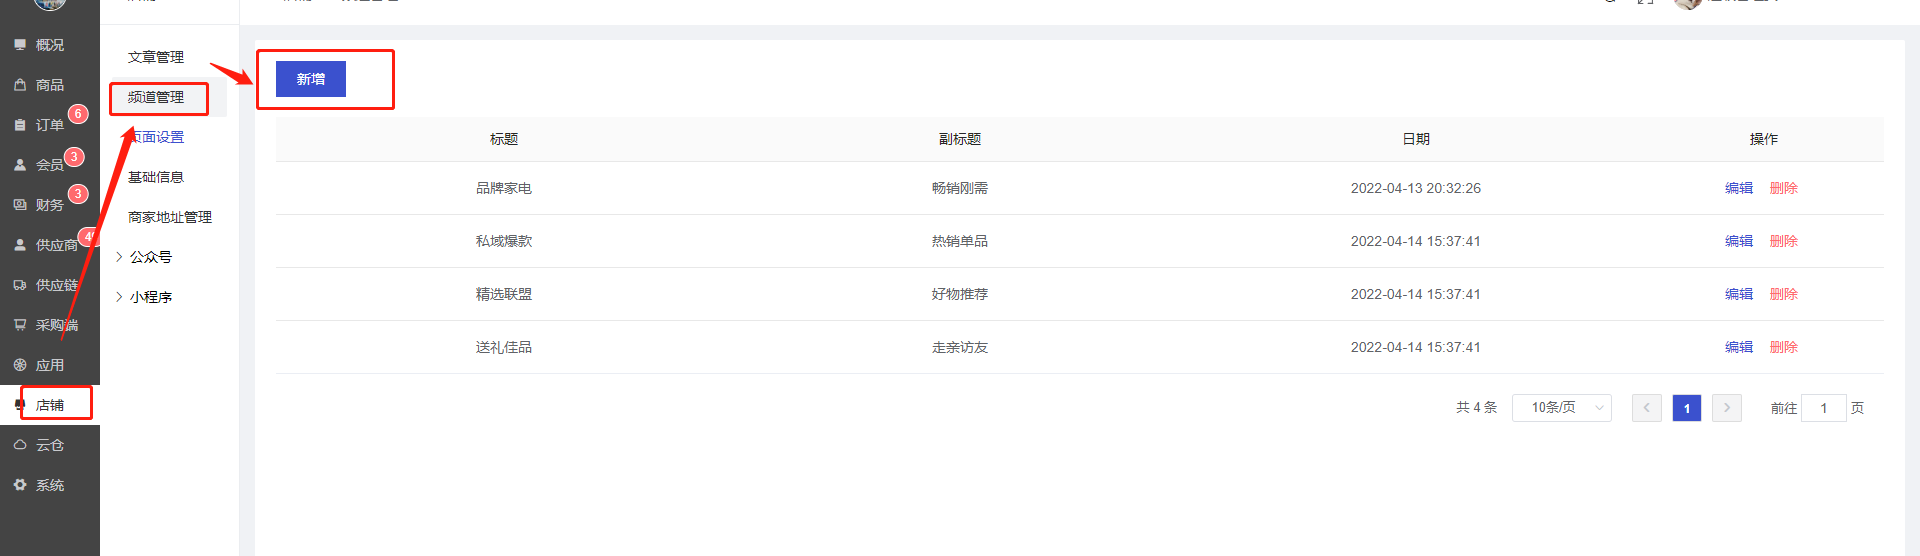The width and height of the screenshot is (1920, 556).
Task: Click the 热销单品 subtitle cell
Action: 960,241
